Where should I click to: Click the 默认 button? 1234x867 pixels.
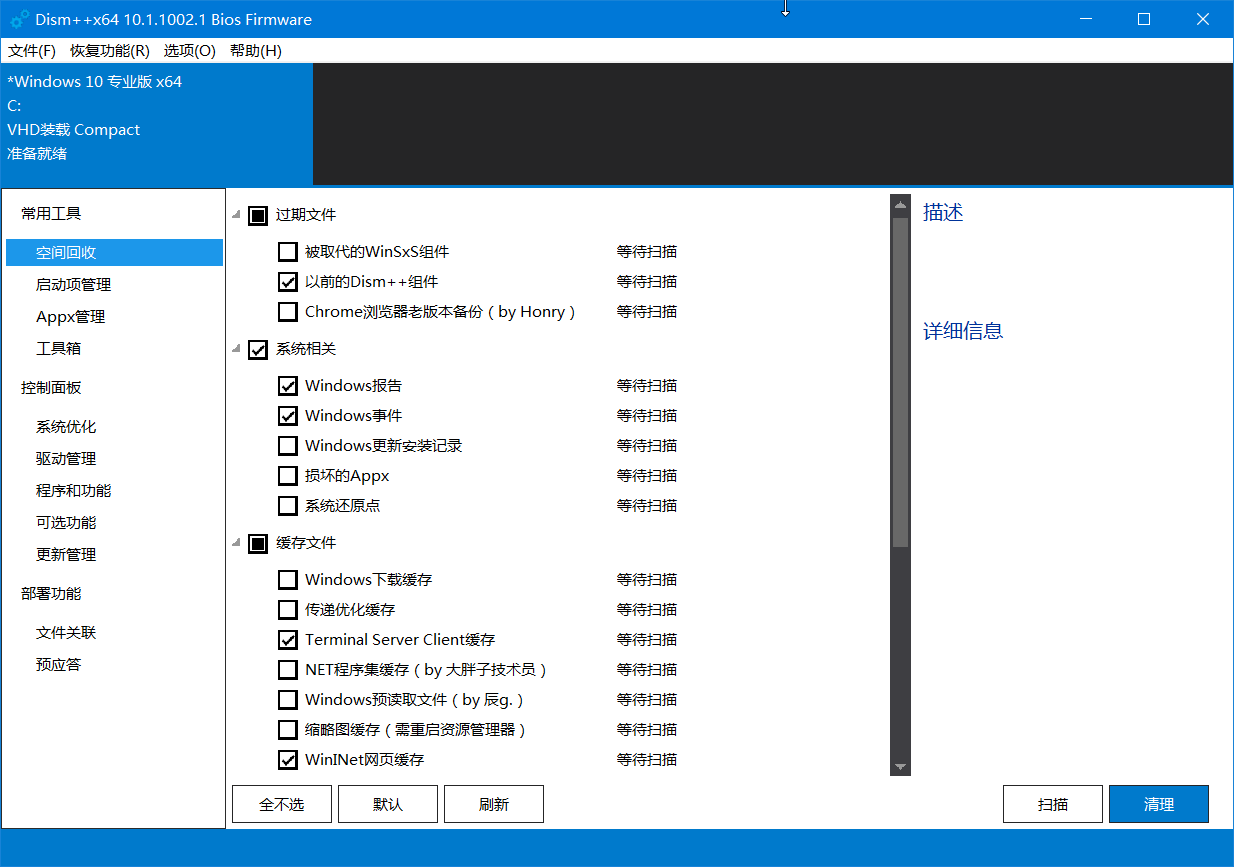(388, 804)
